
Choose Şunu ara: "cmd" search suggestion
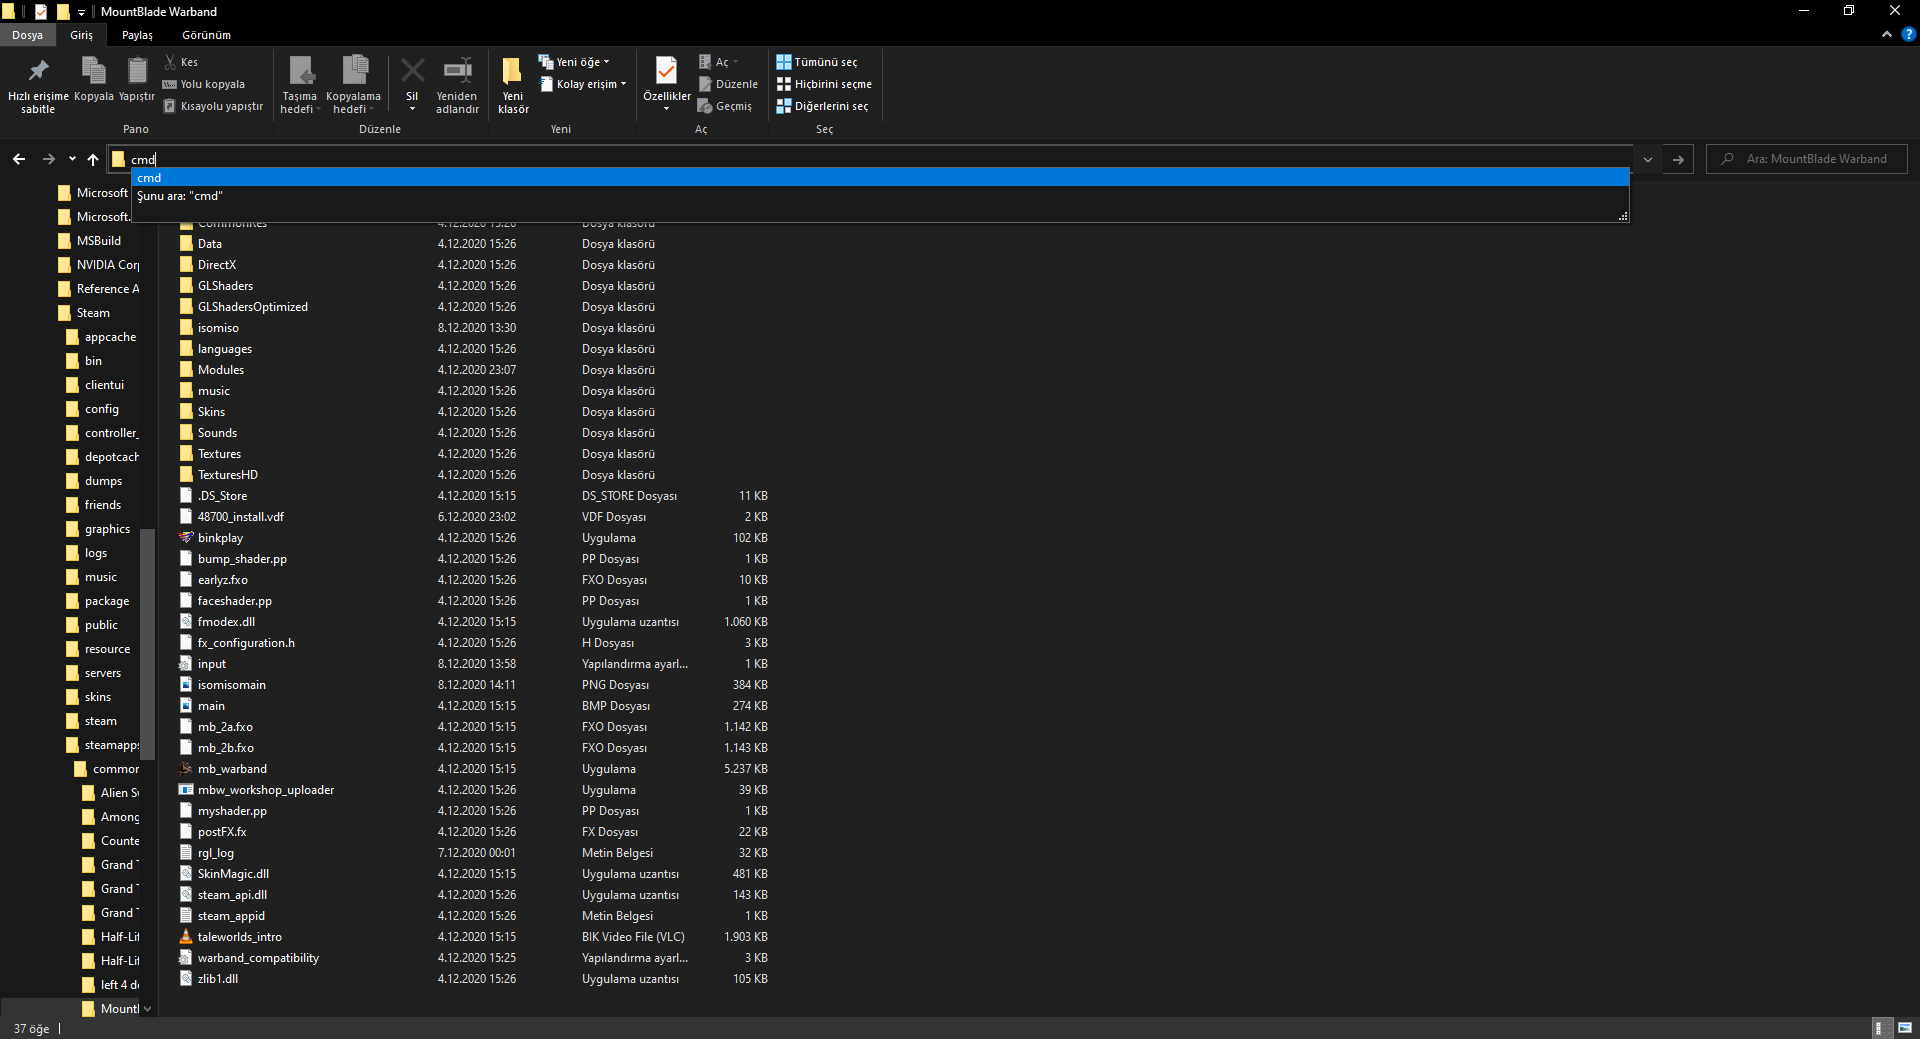click(880, 196)
